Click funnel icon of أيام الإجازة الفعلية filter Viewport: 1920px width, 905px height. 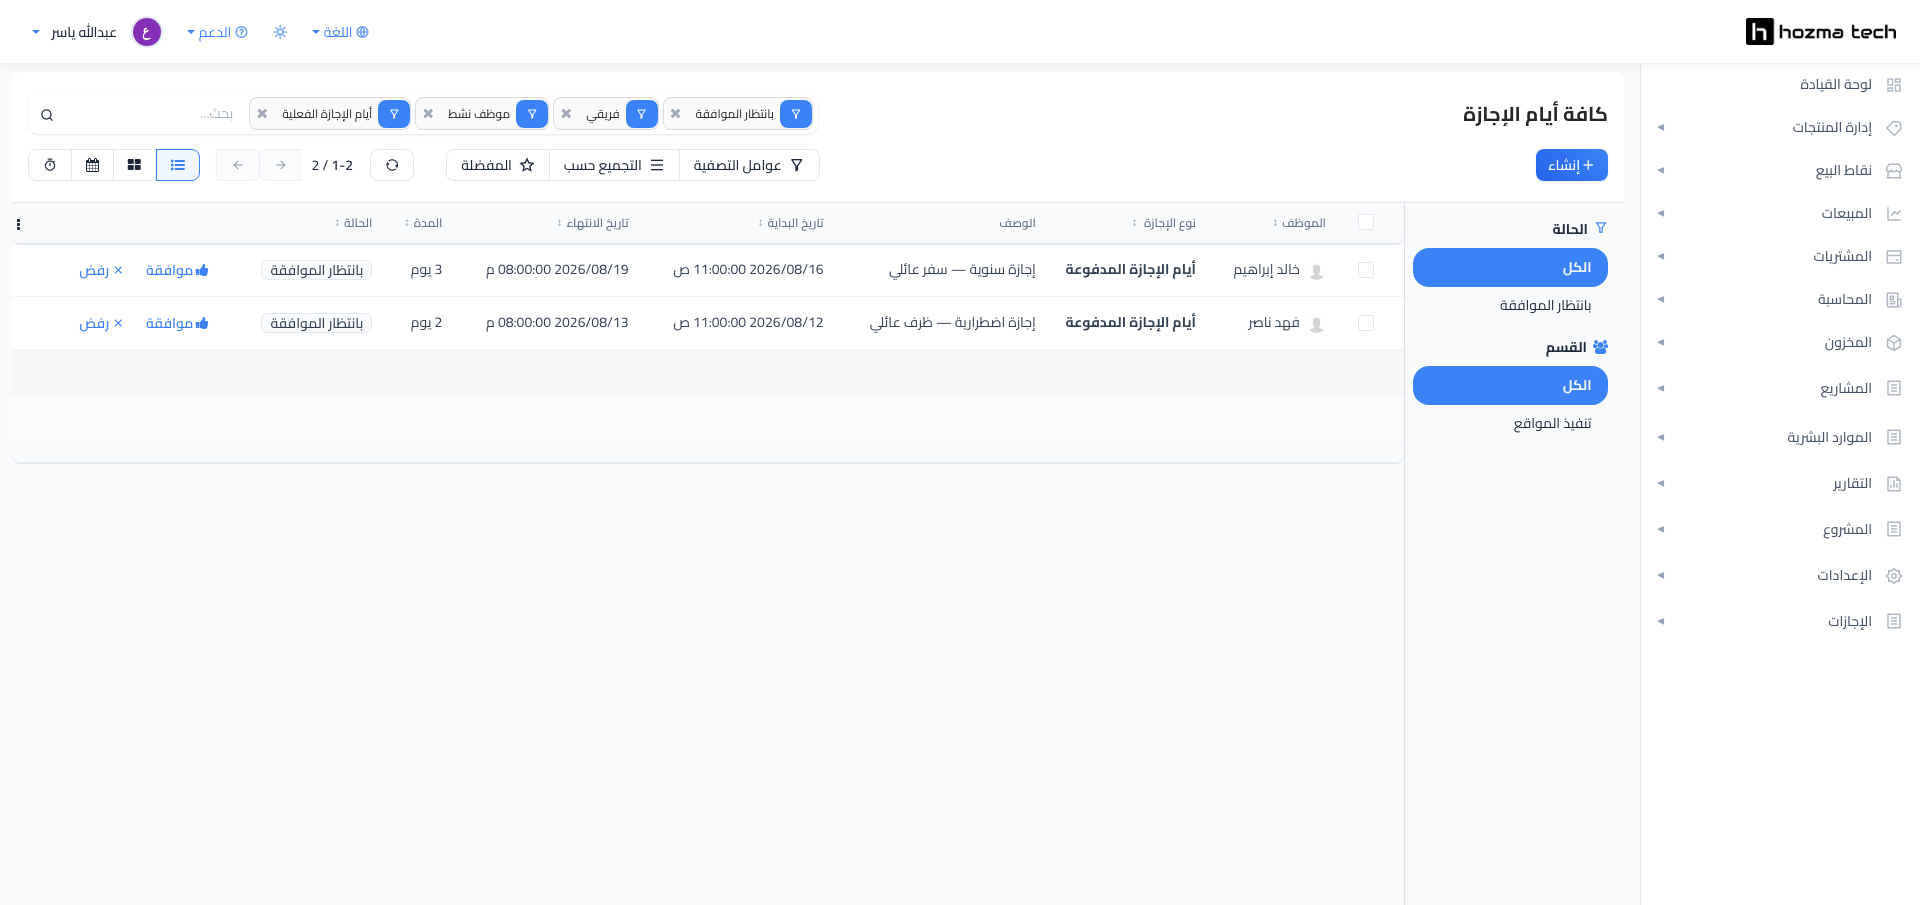[x=394, y=114]
